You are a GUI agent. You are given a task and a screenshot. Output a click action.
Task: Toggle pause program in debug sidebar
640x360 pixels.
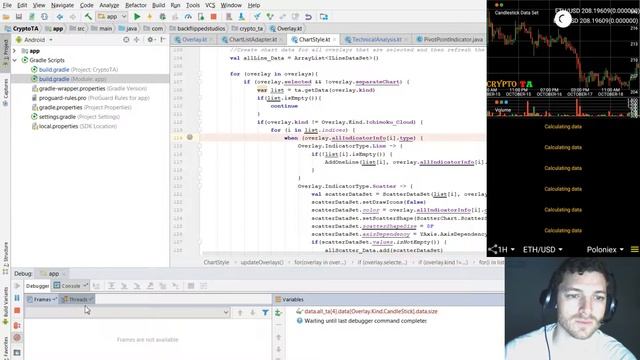17,298
